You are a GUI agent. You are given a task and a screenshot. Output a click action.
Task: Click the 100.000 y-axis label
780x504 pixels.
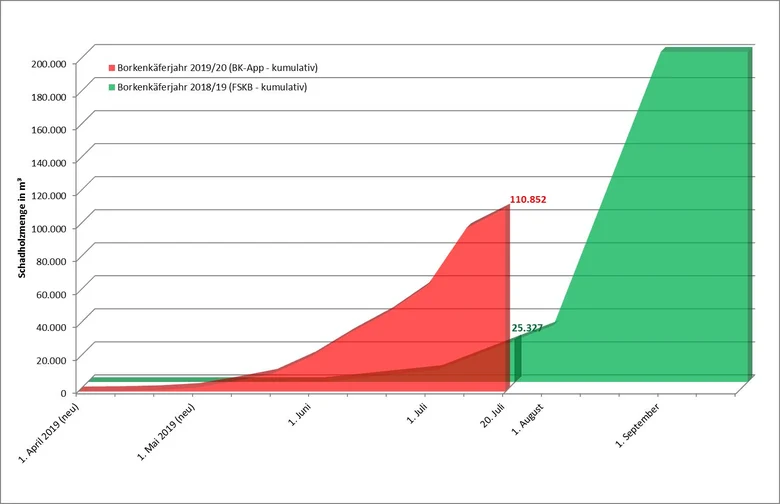49,228
